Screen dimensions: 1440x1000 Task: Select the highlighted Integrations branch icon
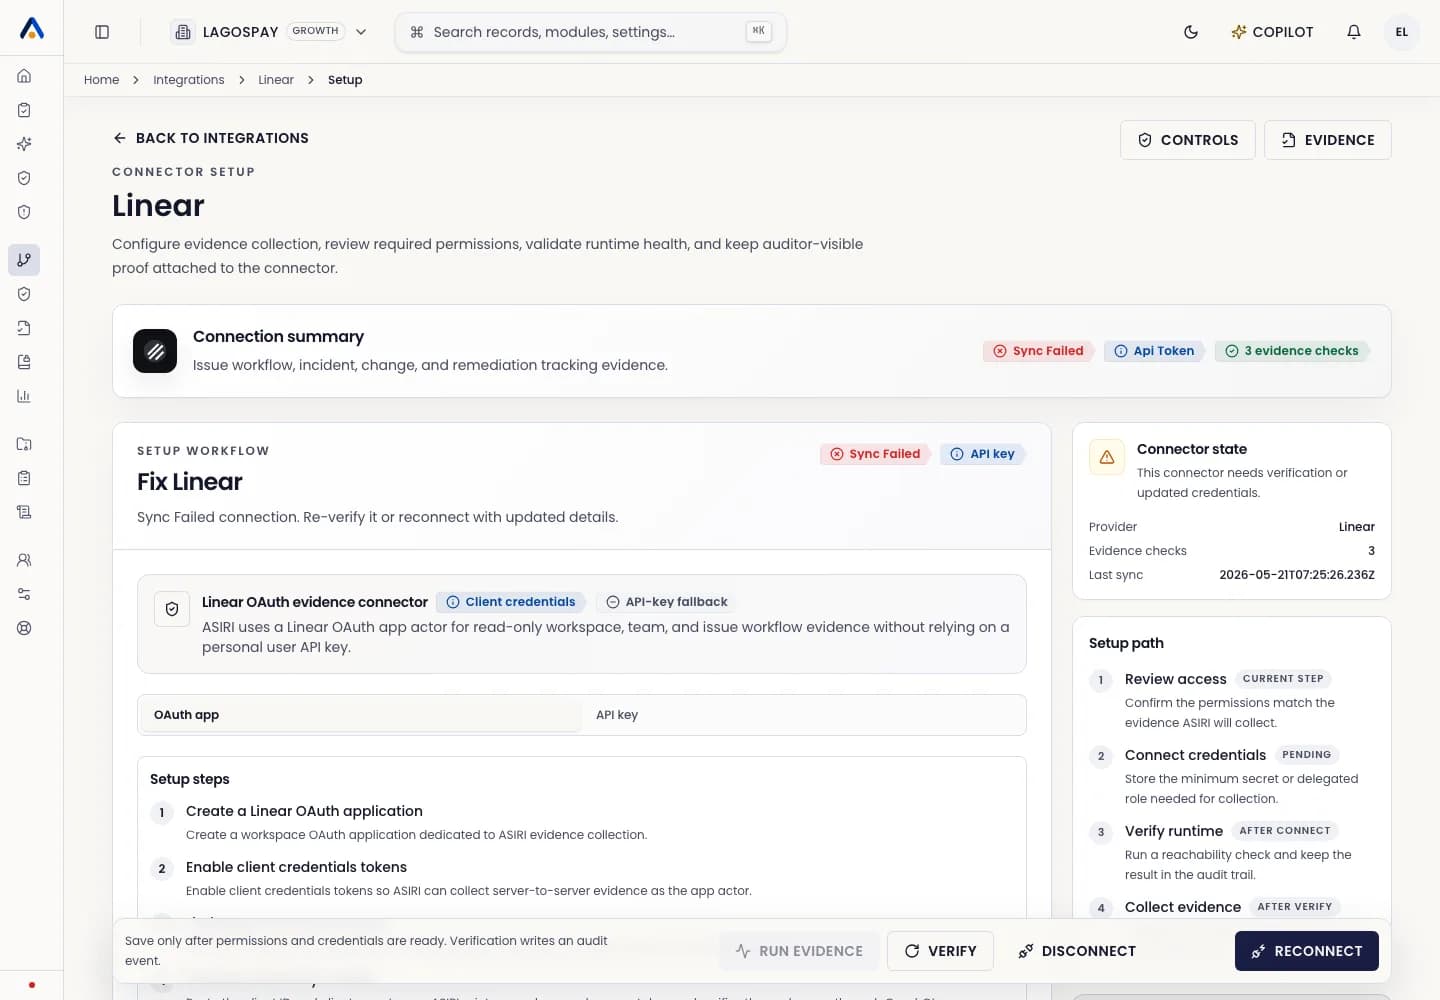24,260
